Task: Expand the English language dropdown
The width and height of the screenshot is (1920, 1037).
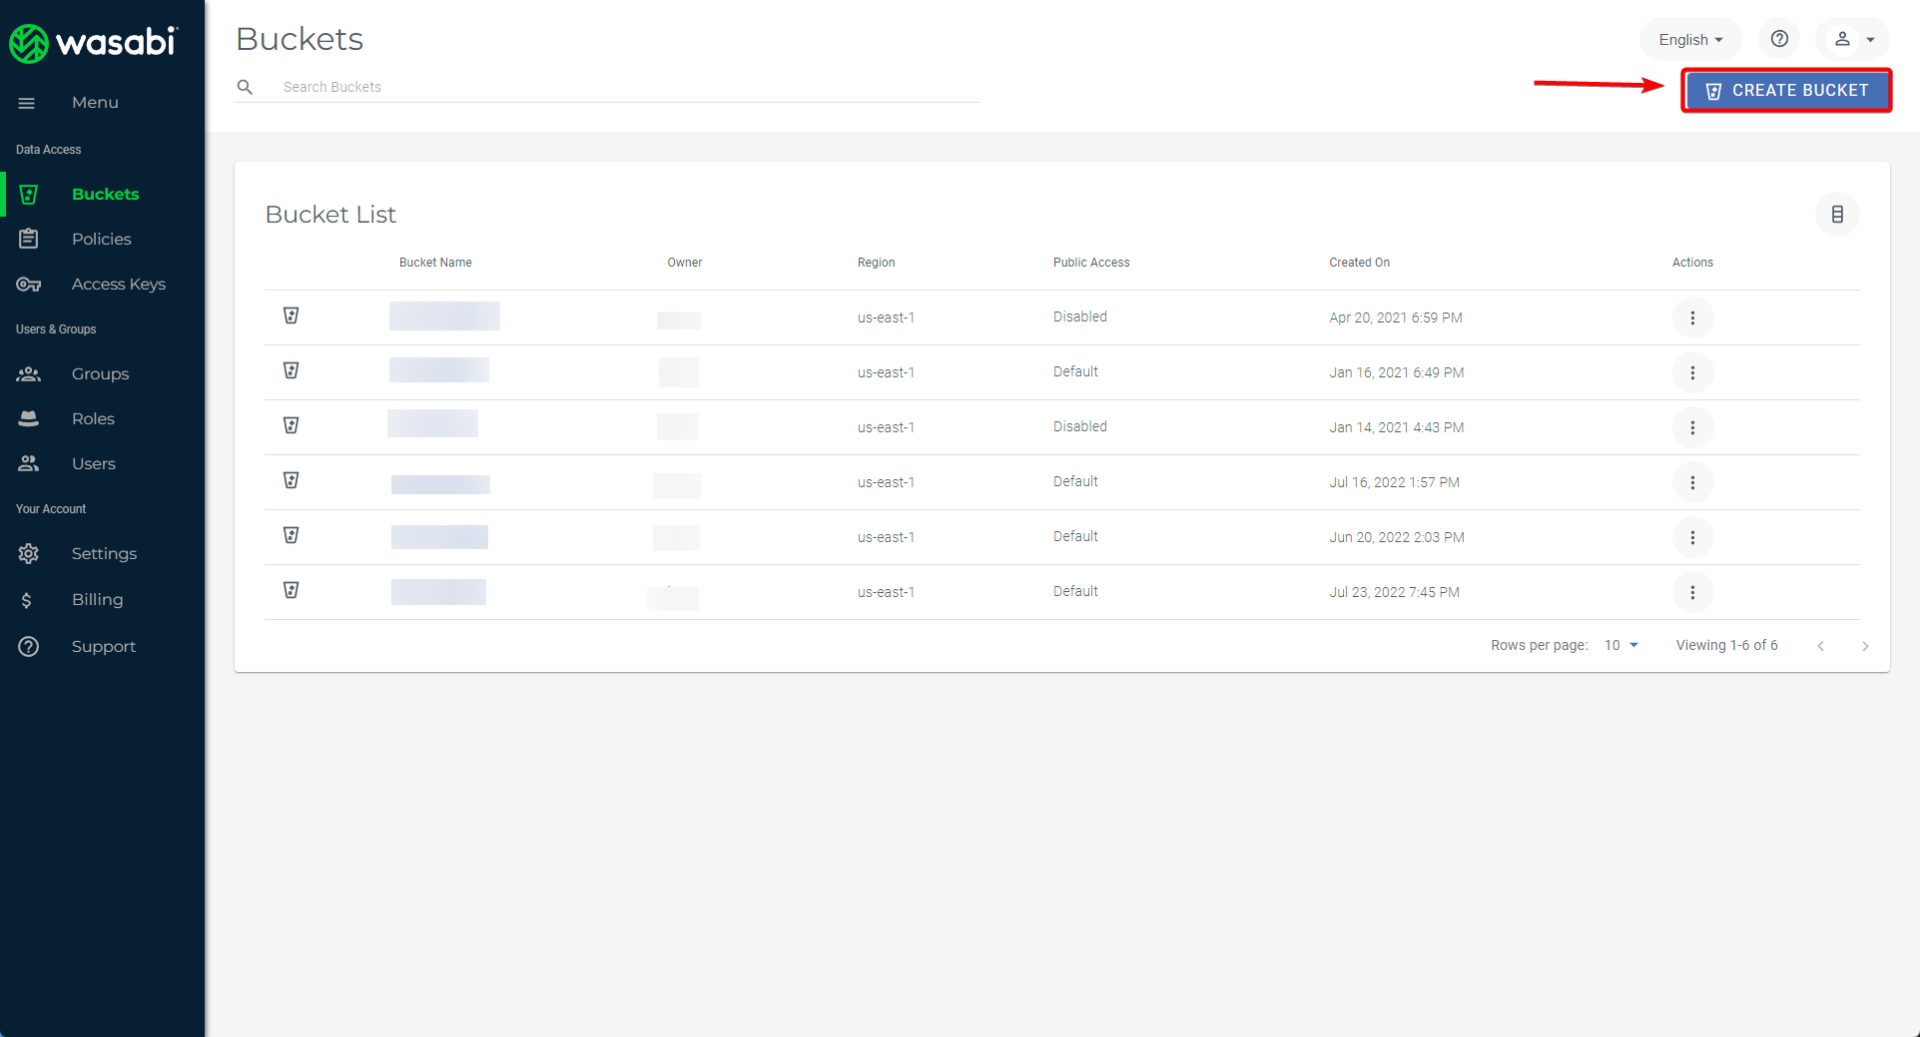Action: click(1690, 40)
